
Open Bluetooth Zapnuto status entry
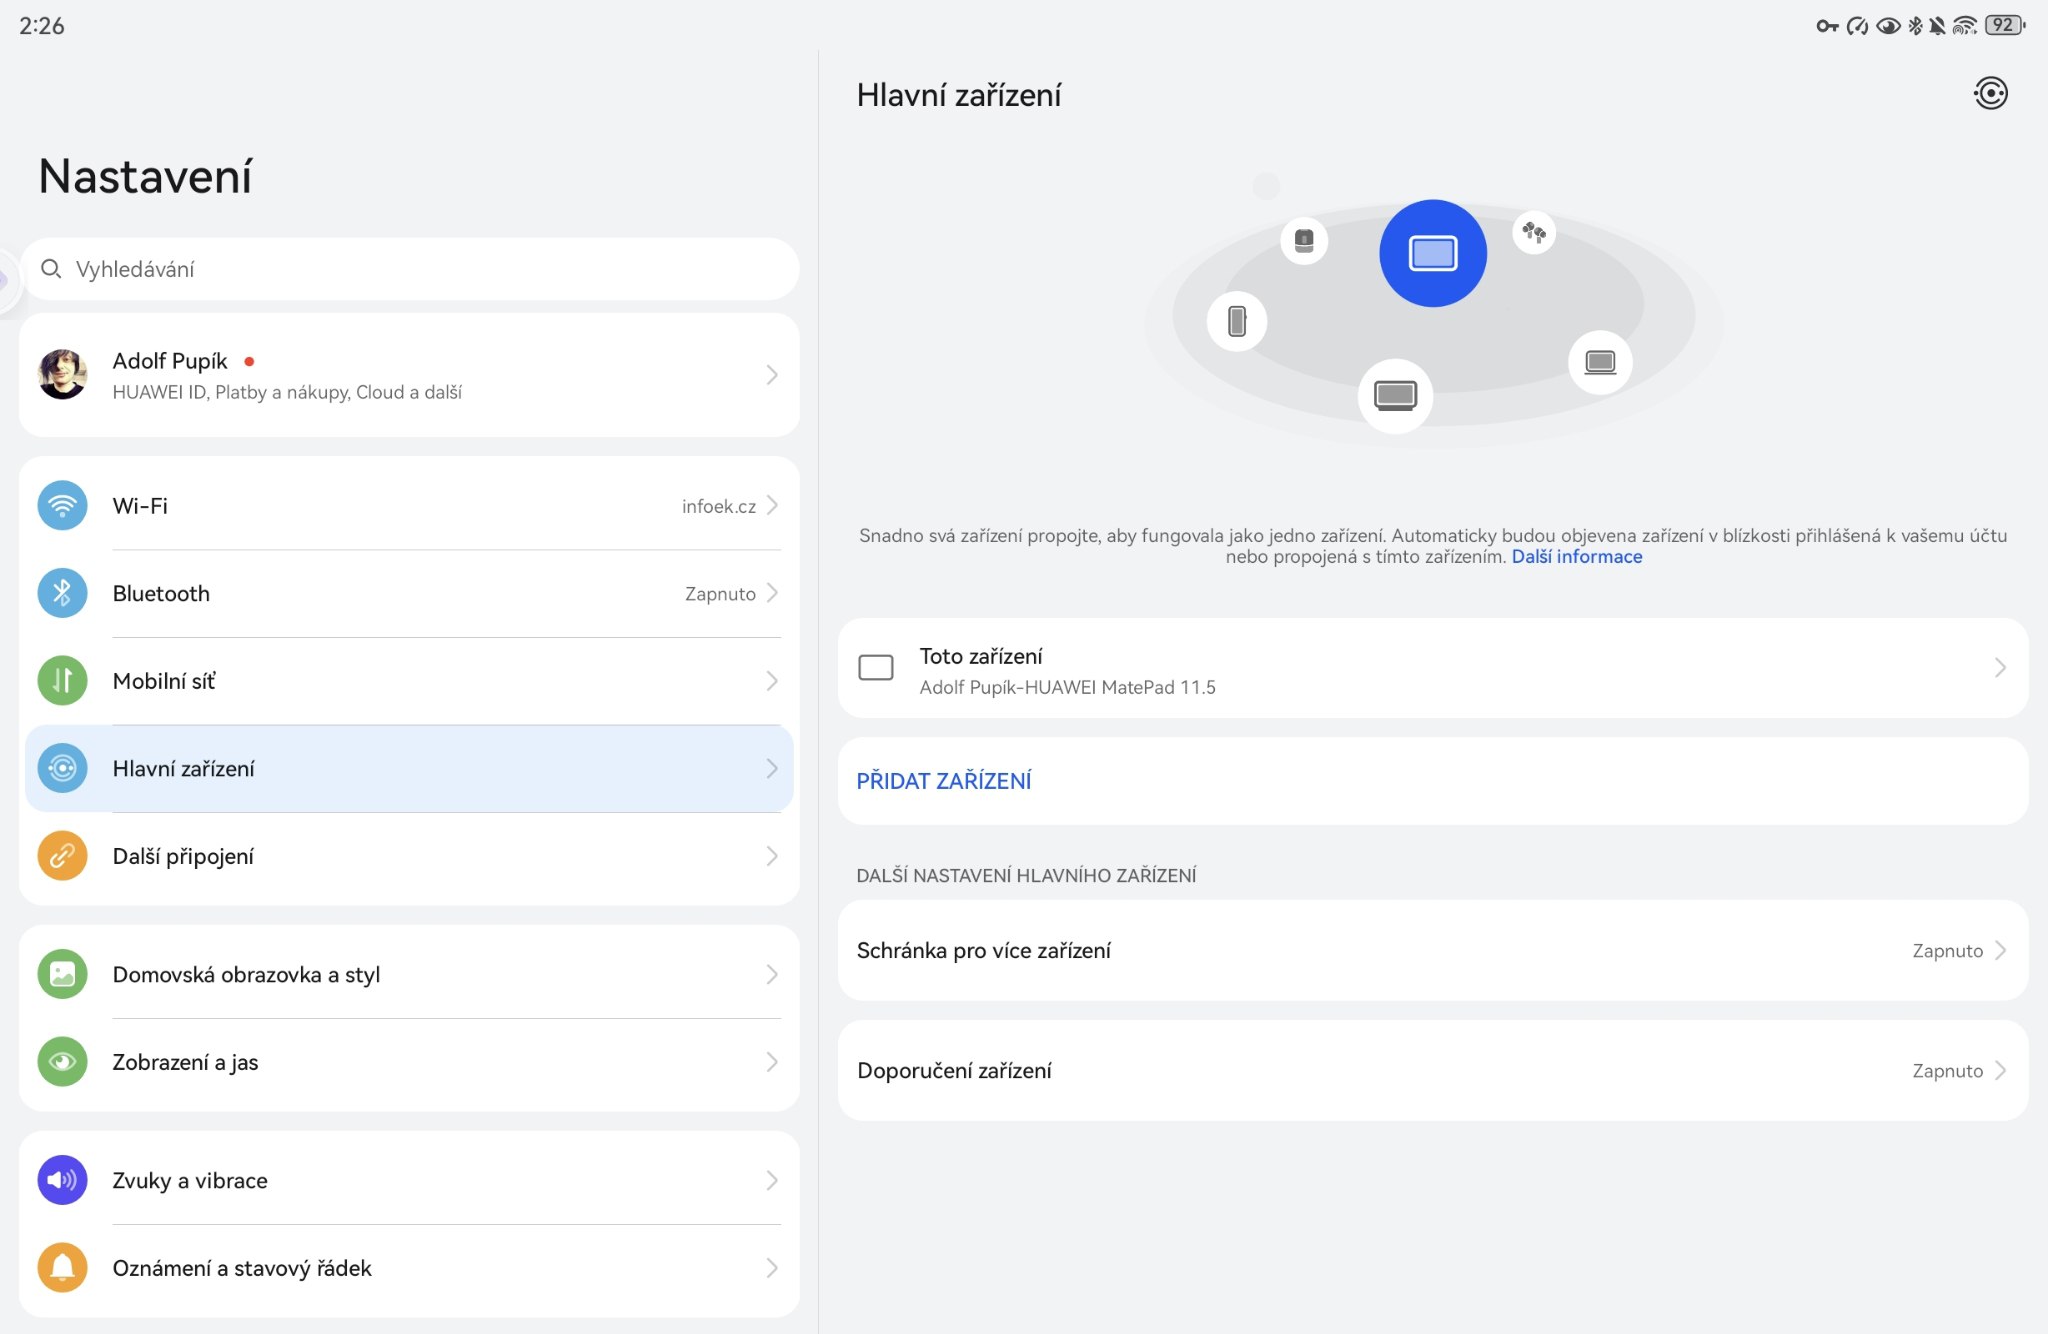click(x=722, y=594)
